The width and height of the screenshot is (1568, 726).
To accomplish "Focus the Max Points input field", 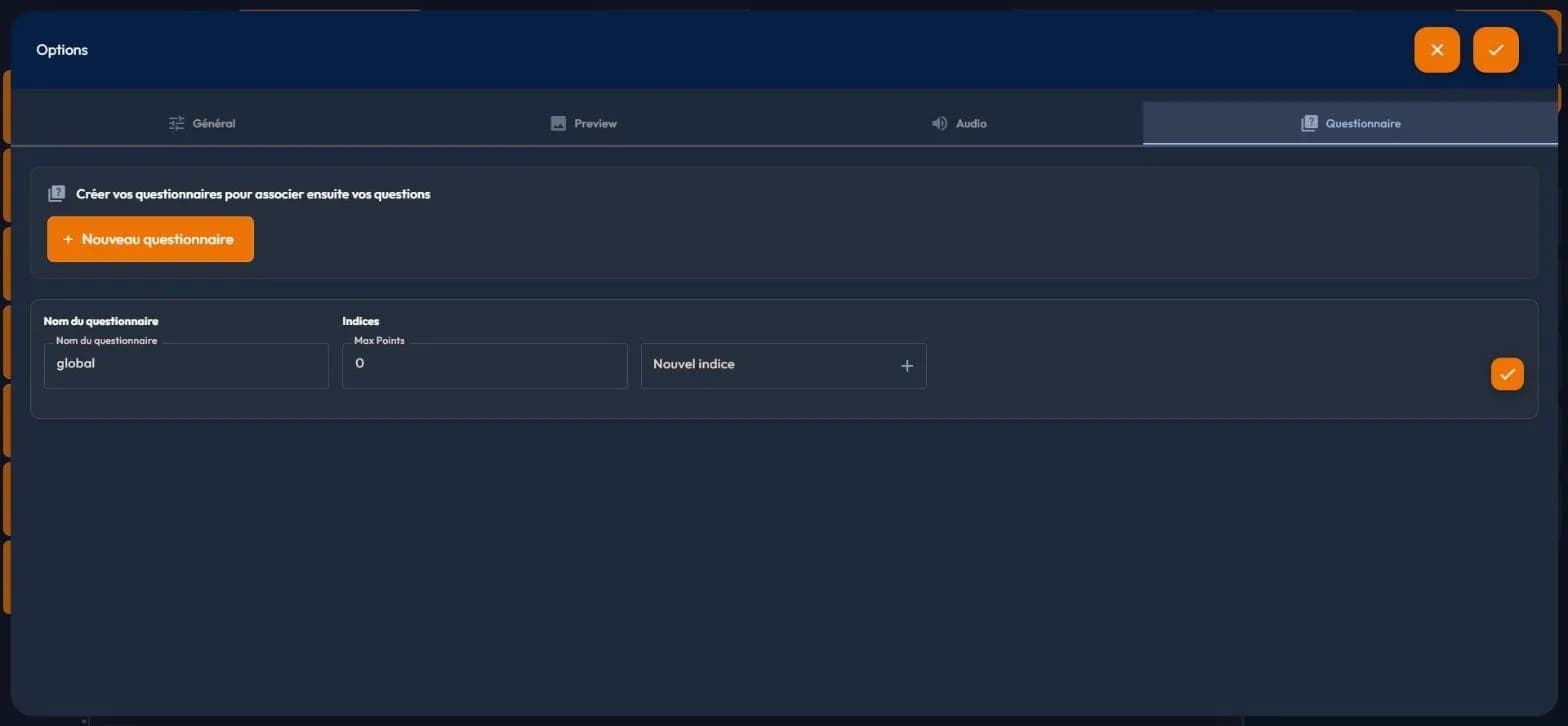I will click(484, 365).
